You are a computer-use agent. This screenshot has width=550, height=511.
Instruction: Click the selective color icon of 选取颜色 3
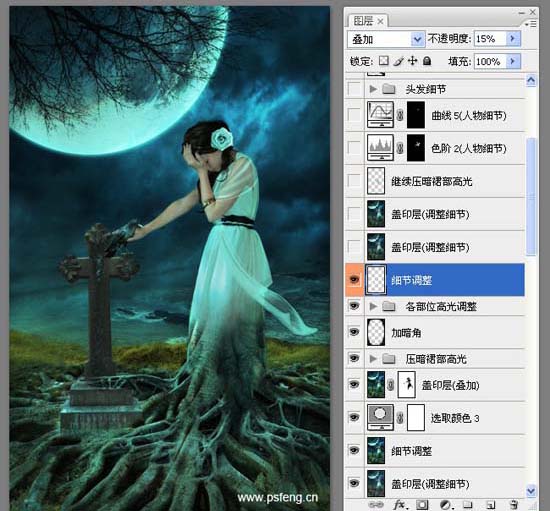point(380,417)
